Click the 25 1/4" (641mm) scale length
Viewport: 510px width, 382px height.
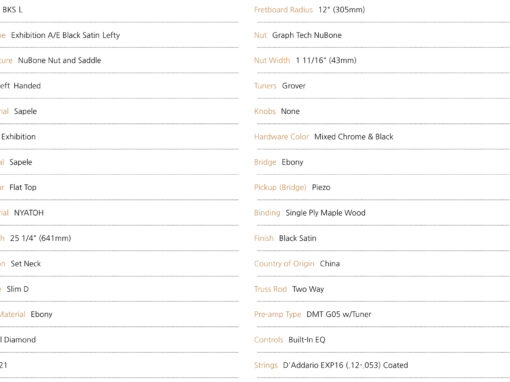[x=40, y=238]
